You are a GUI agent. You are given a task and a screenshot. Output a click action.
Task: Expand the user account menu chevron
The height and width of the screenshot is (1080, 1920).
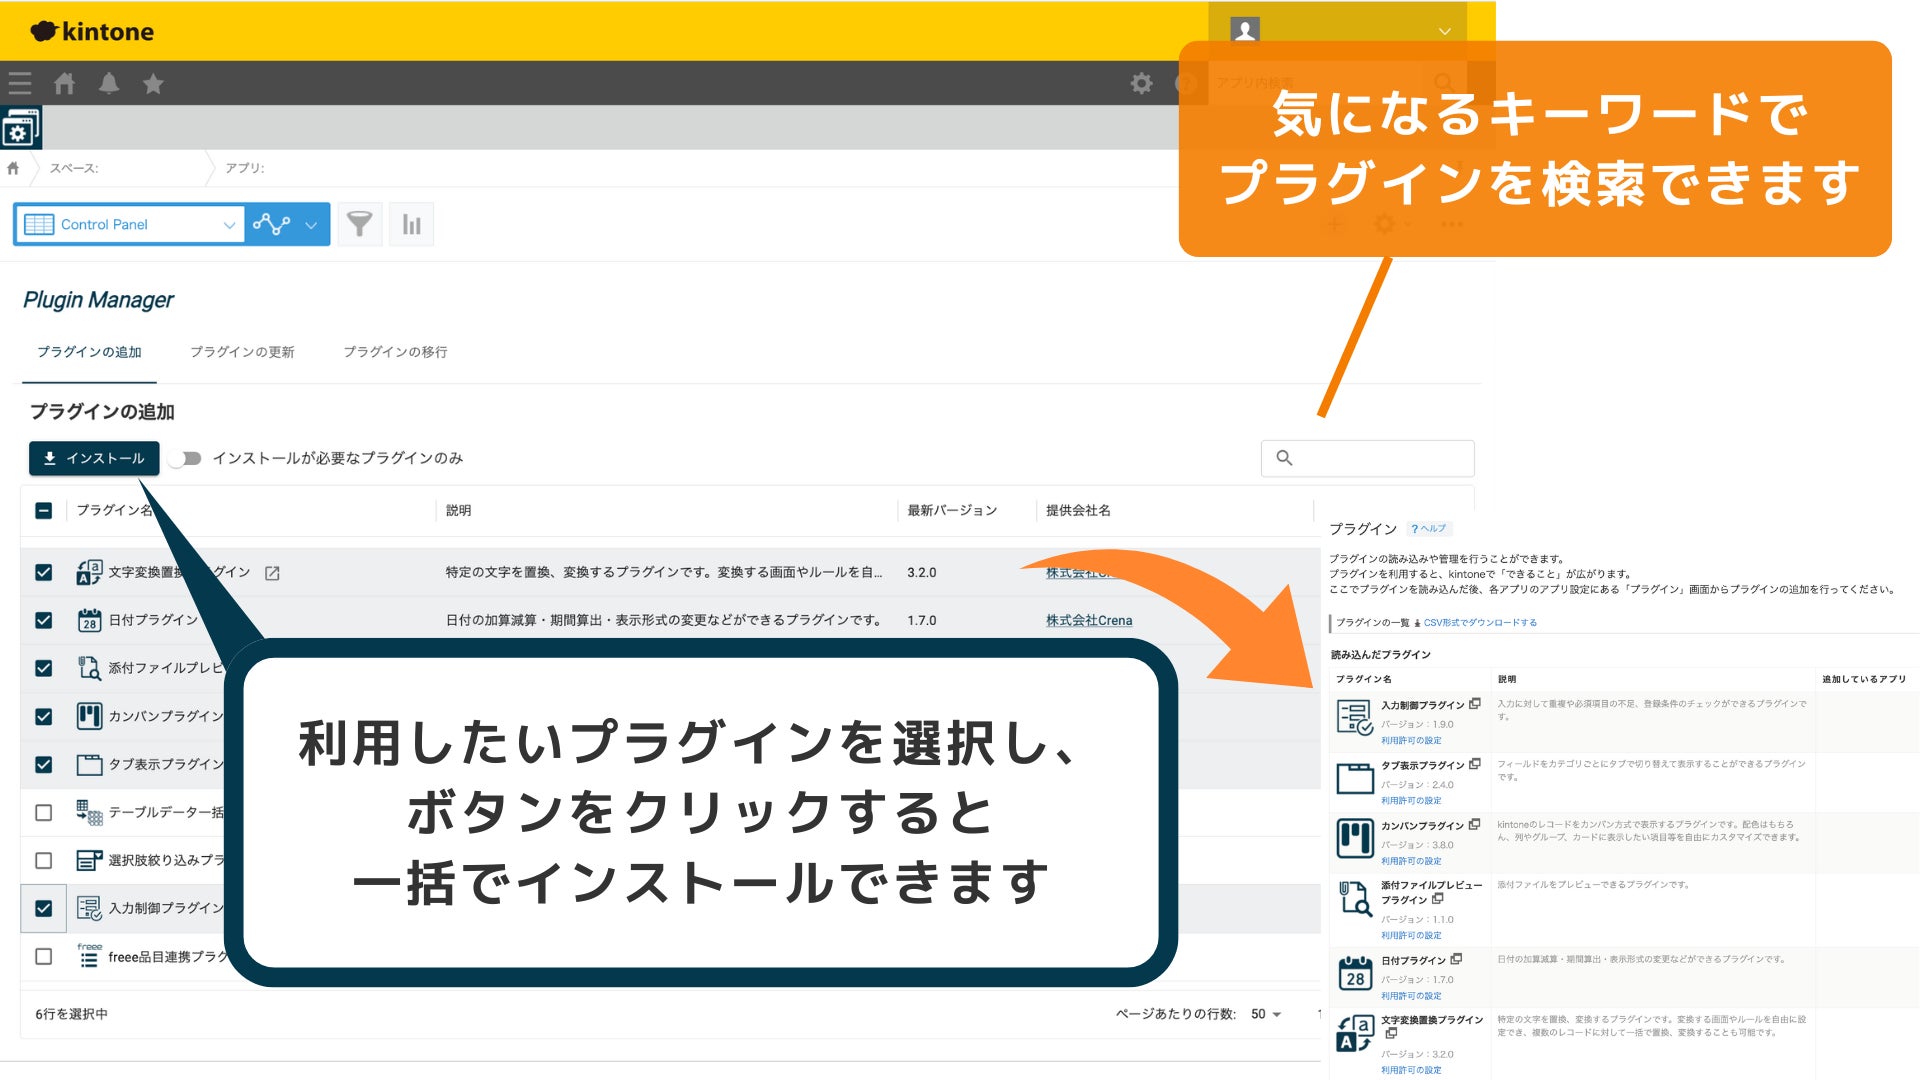[1444, 31]
